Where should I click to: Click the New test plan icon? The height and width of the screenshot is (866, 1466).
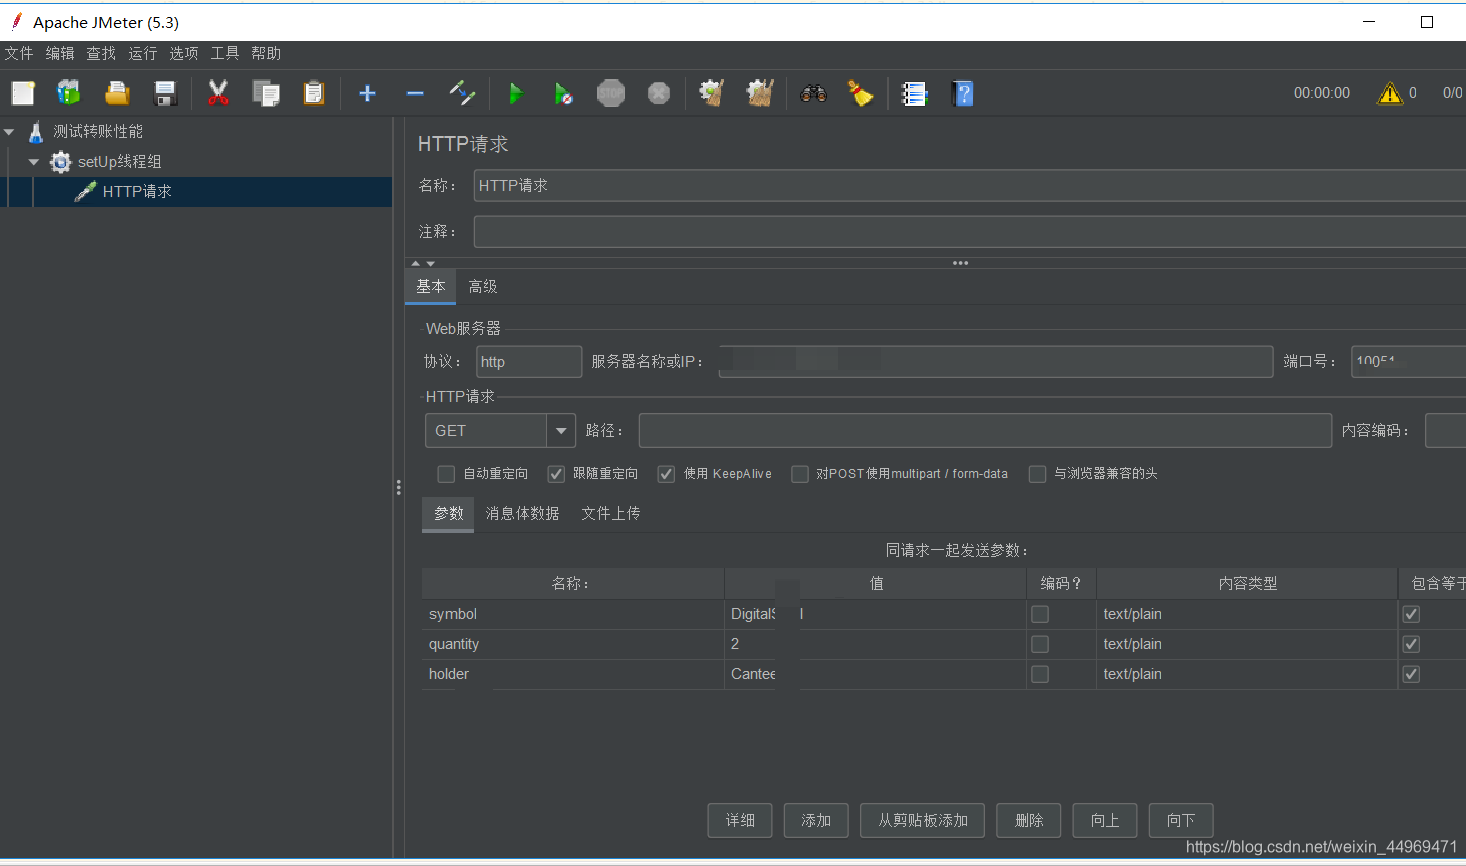coord(23,93)
